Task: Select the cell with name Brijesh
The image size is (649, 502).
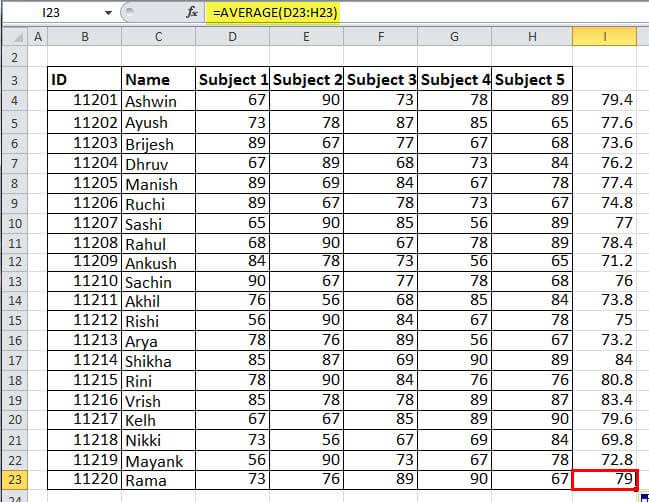Action: click(159, 144)
